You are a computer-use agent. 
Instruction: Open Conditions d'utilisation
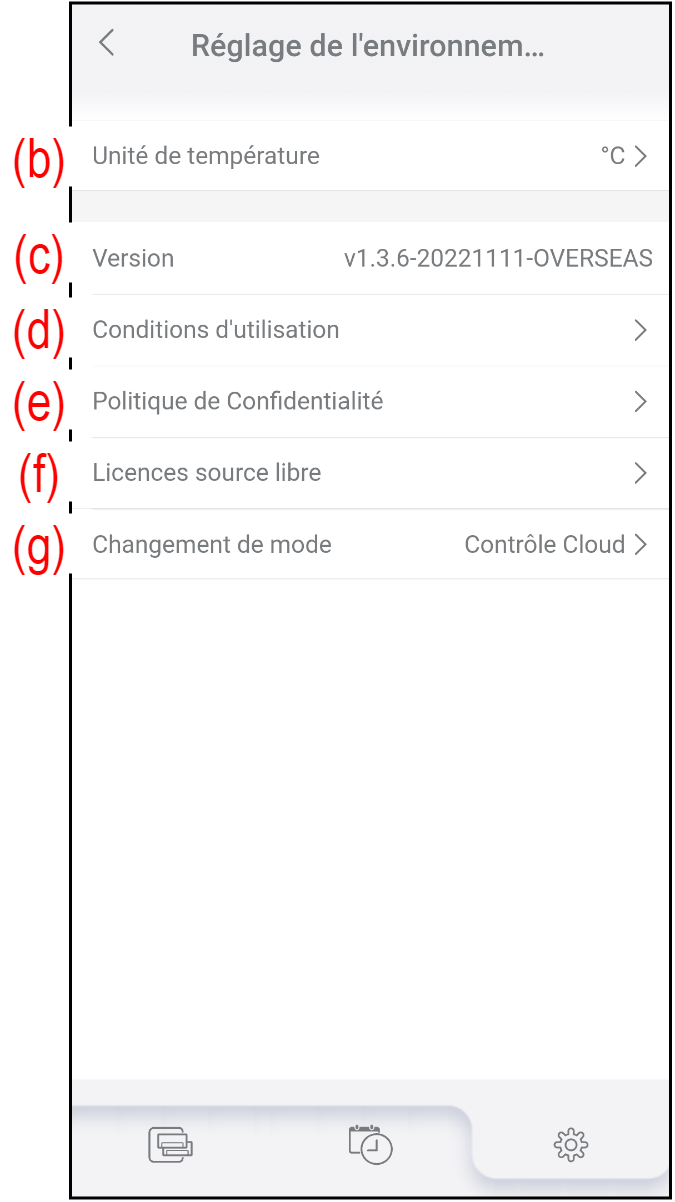click(216, 330)
